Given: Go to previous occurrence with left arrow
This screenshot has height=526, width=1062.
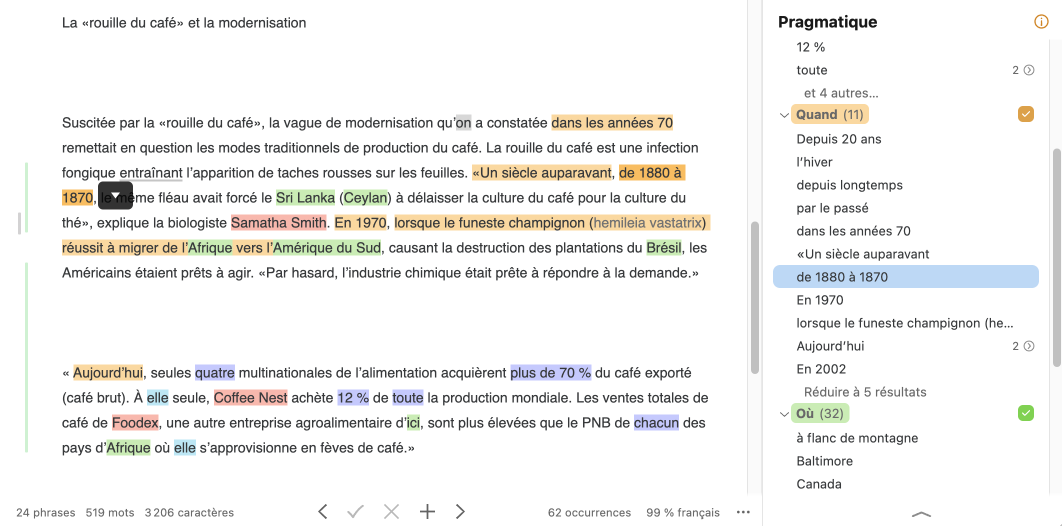Looking at the screenshot, I should 323,512.
